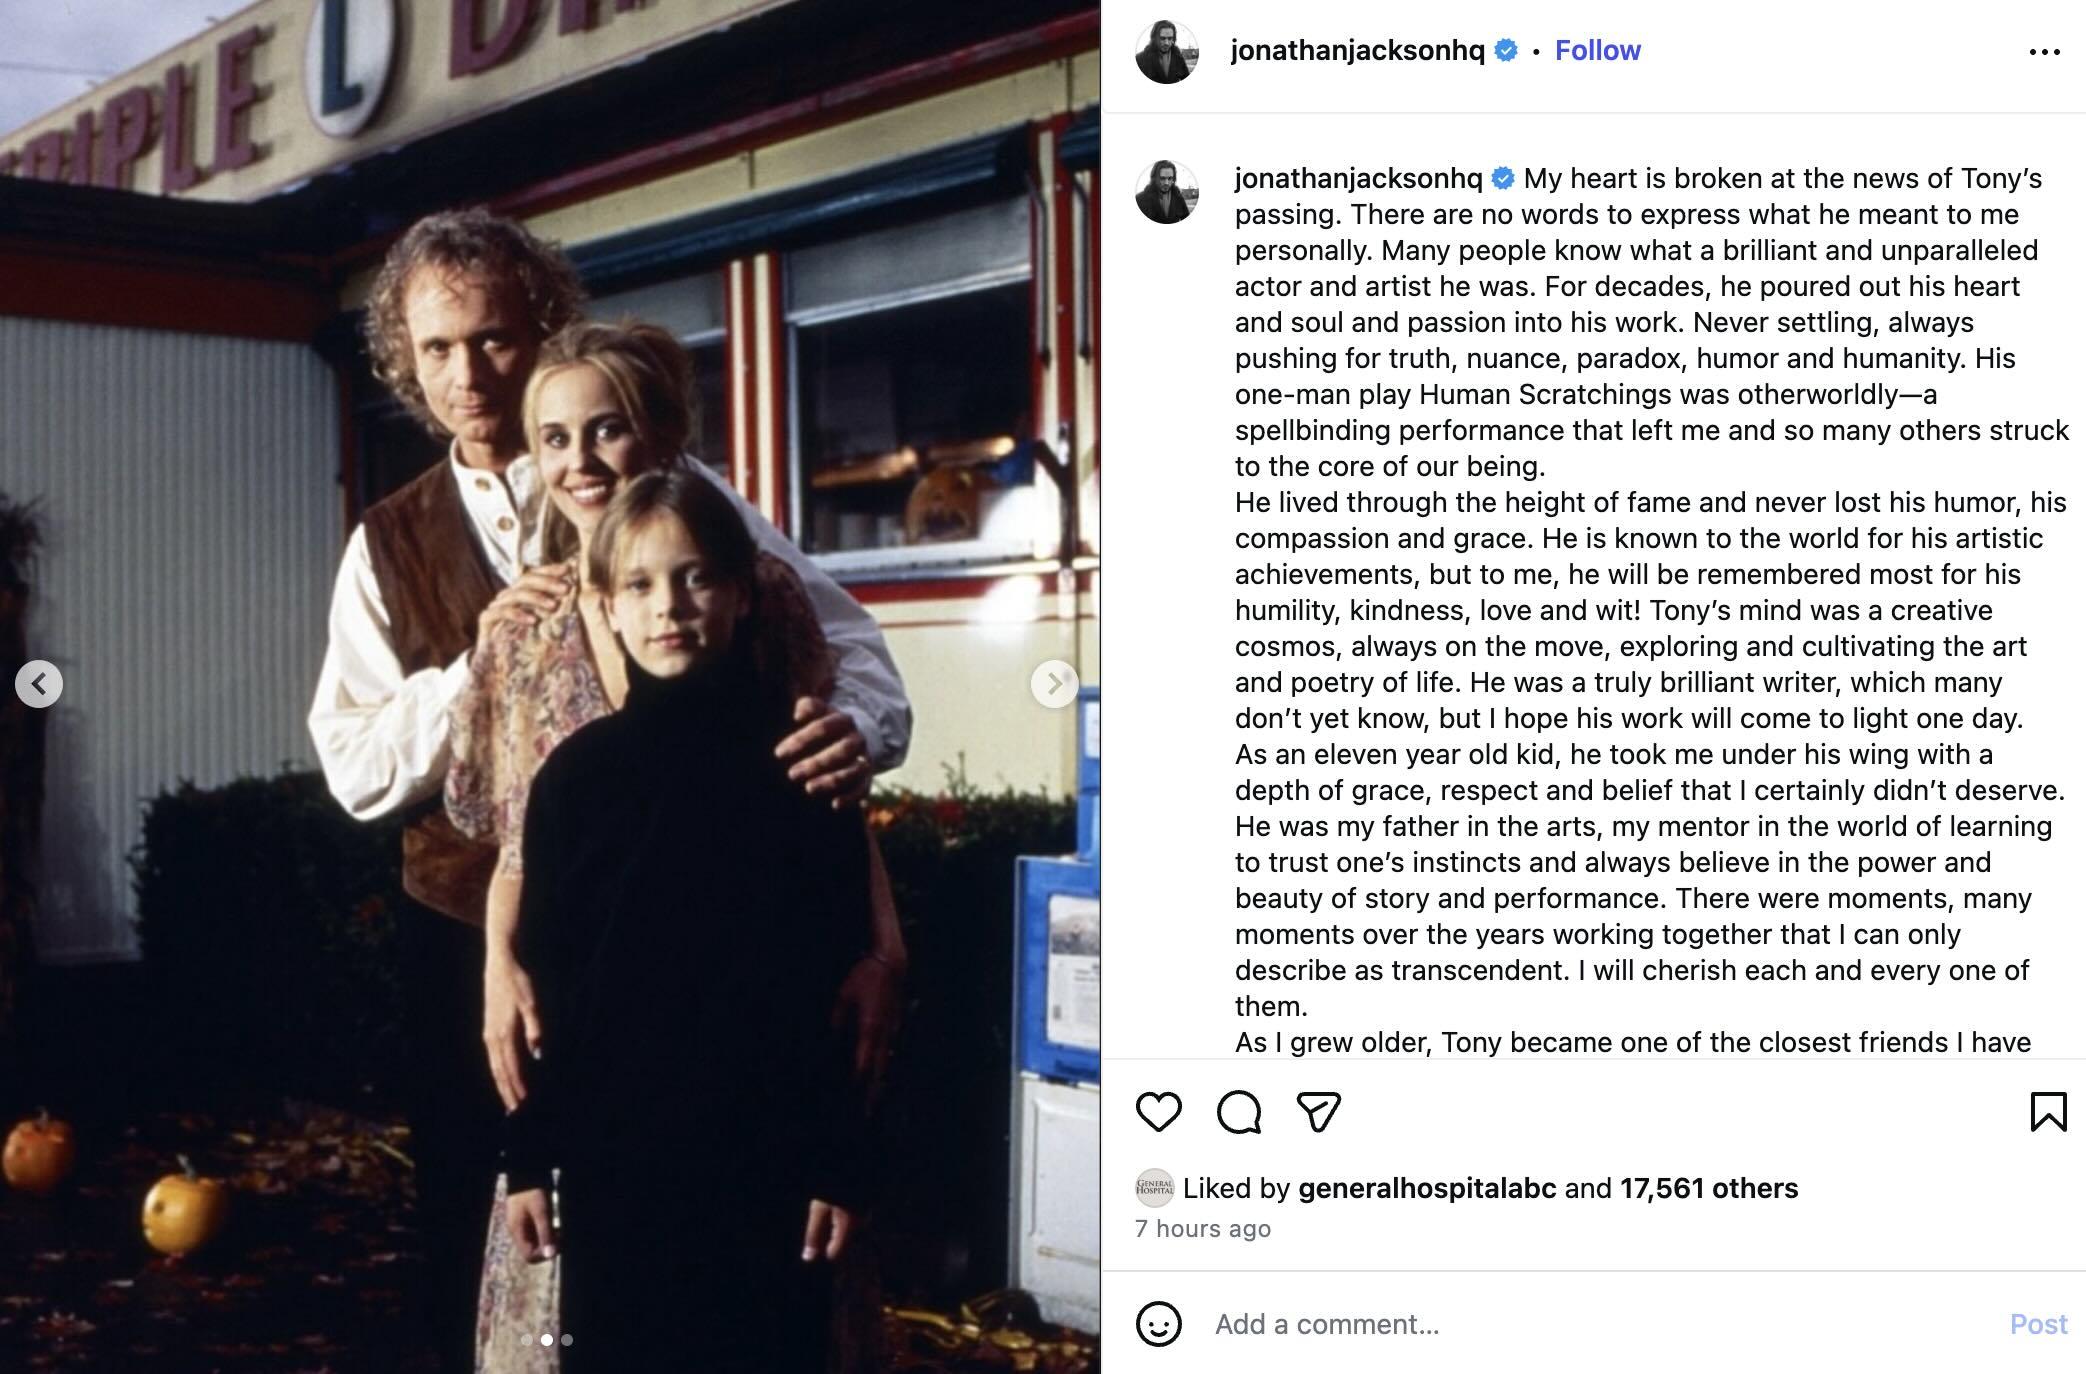This screenshot has width=2086, height=1374.
Task: Focus the Add a comment field
Action: pyautogui.click(x=1600, y=1324)
